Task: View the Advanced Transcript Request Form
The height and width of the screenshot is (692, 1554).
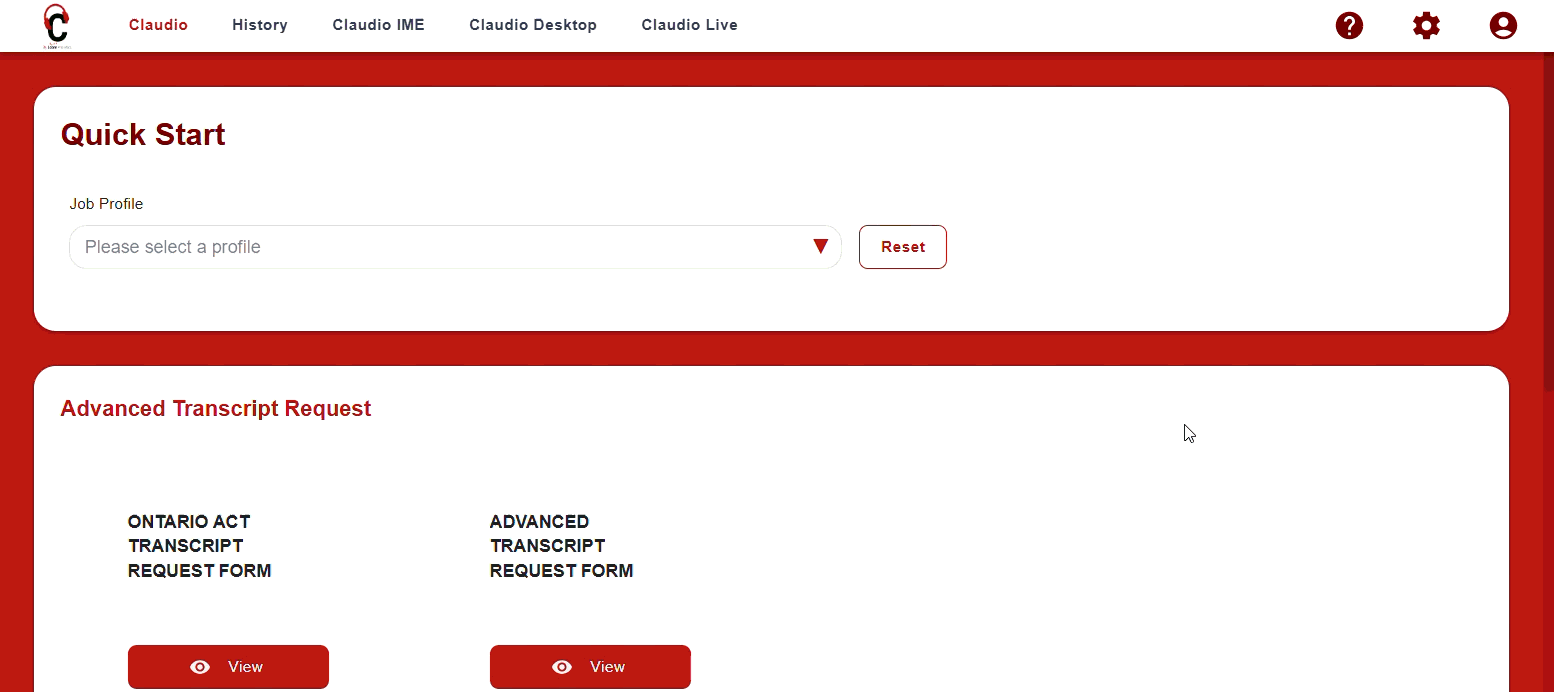Action: [x=590, y=666]
